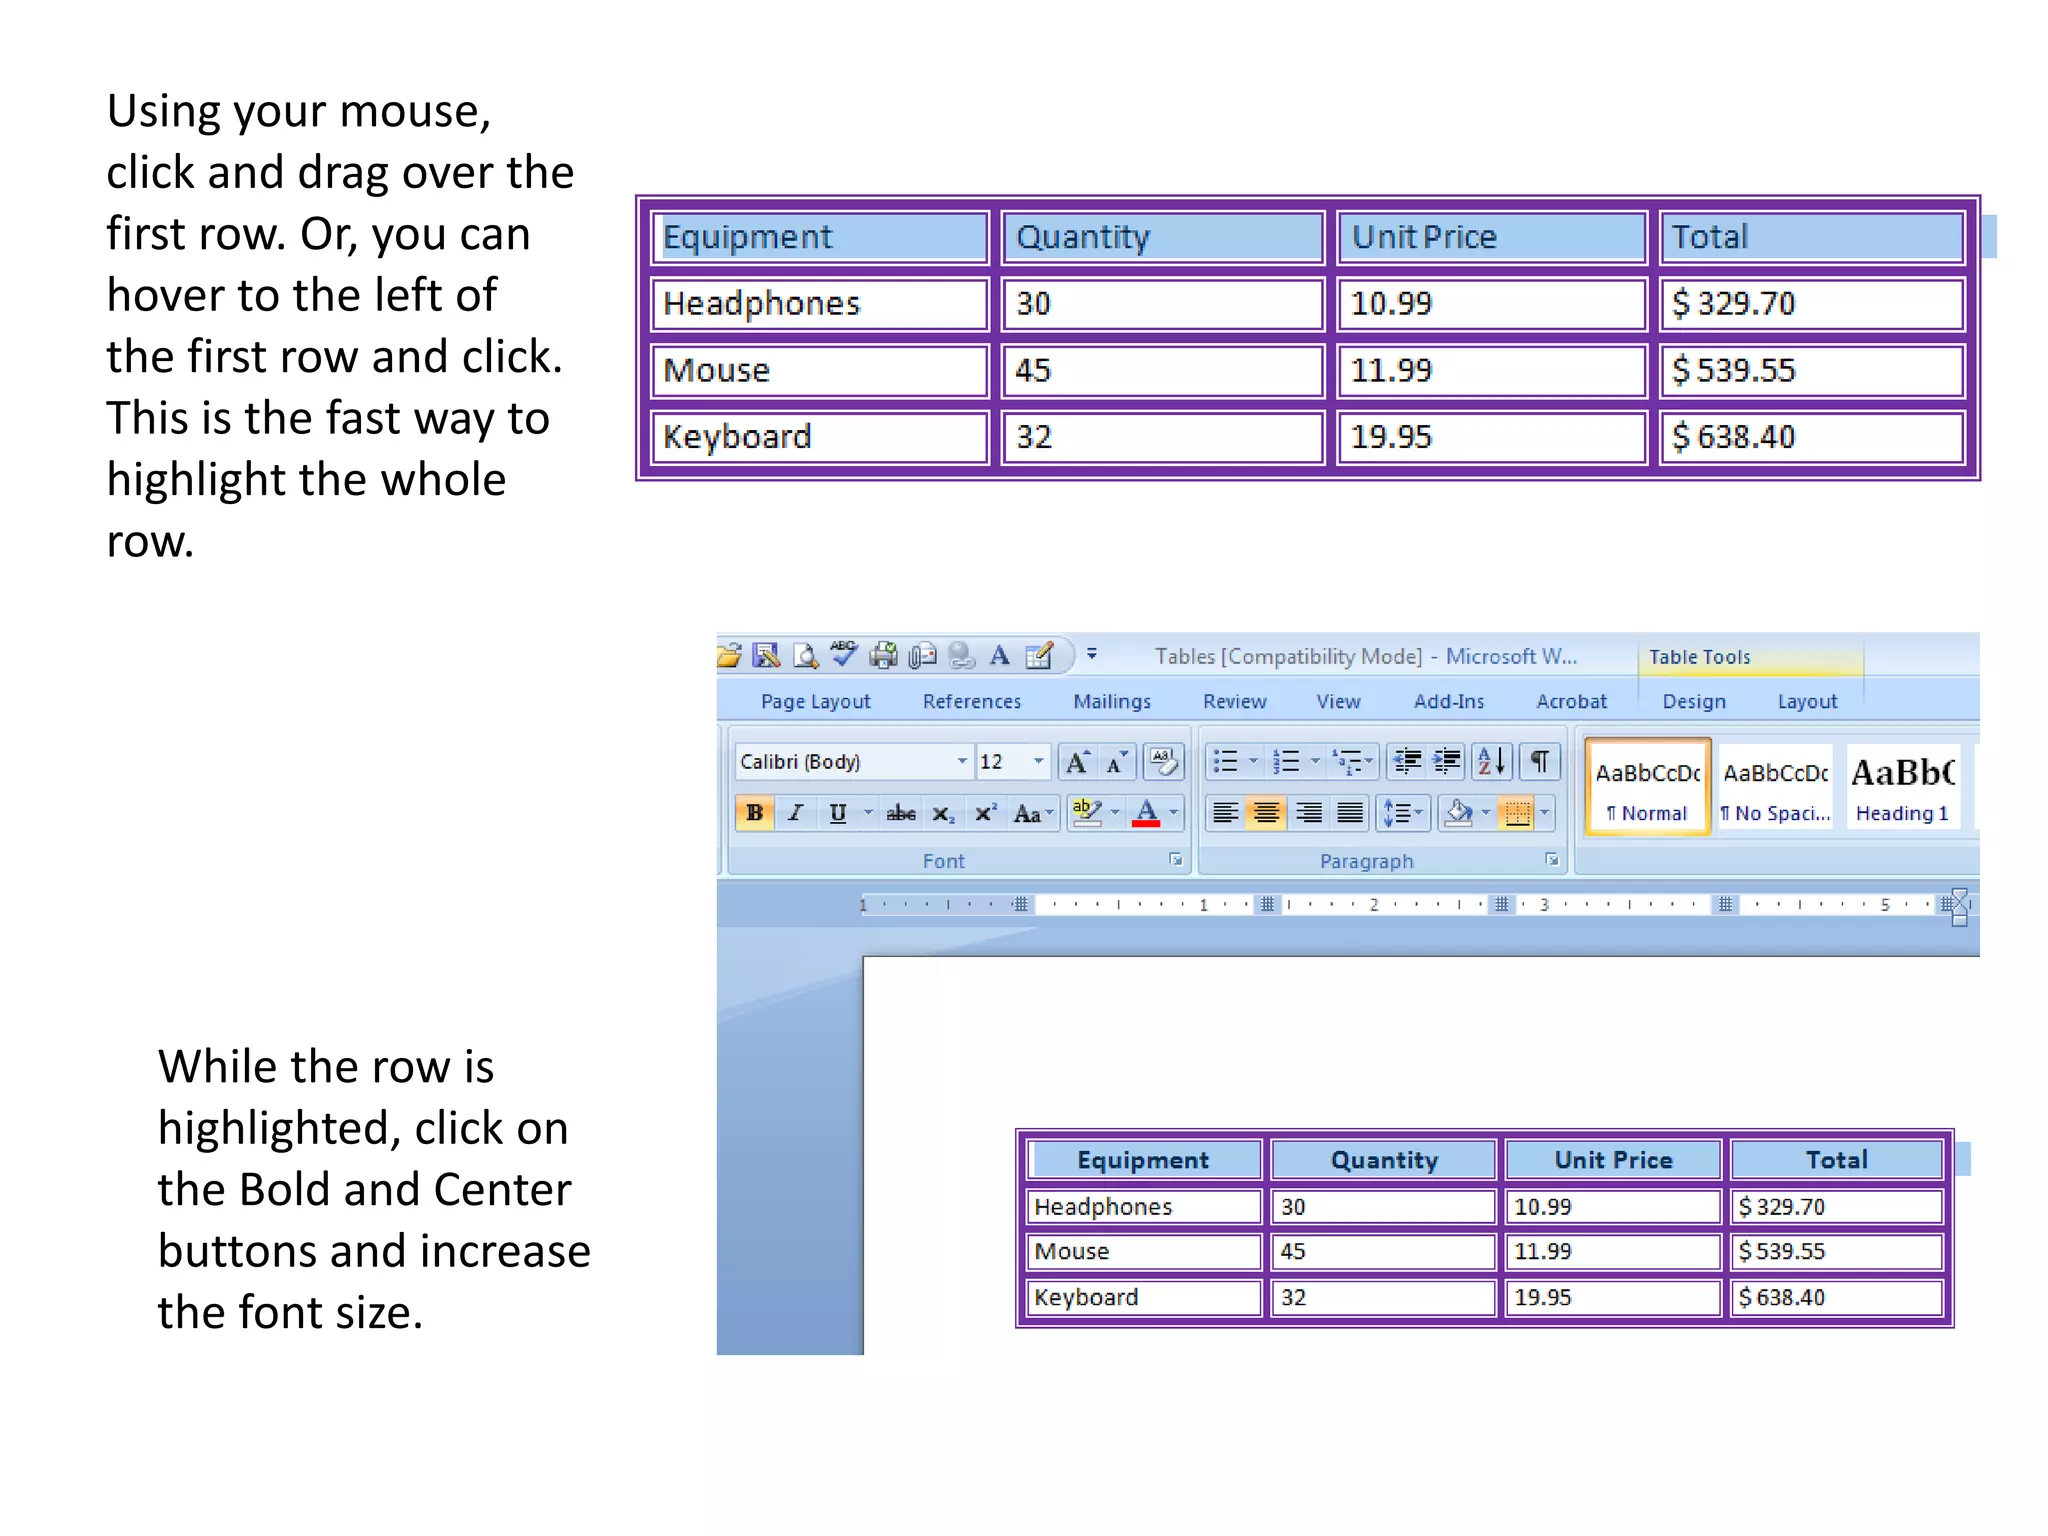Turn on Center alignment in Paragraph group
The width and height of the screenshot is (2048, 1536).
click(x=1266, y=813)
